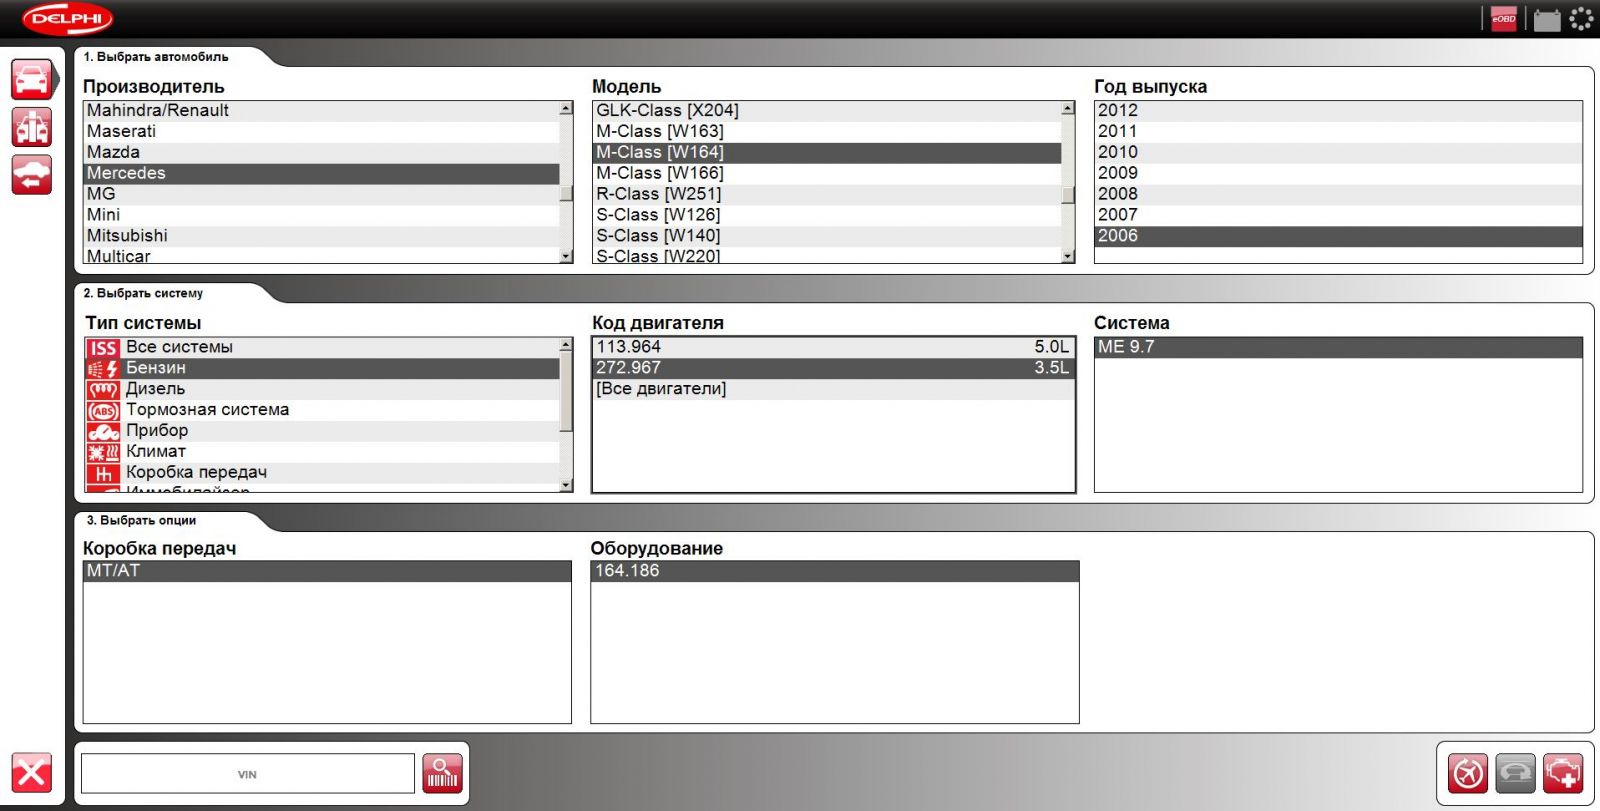Select year 2011
Screen dimensions: 1600x811
[1338, 131]
